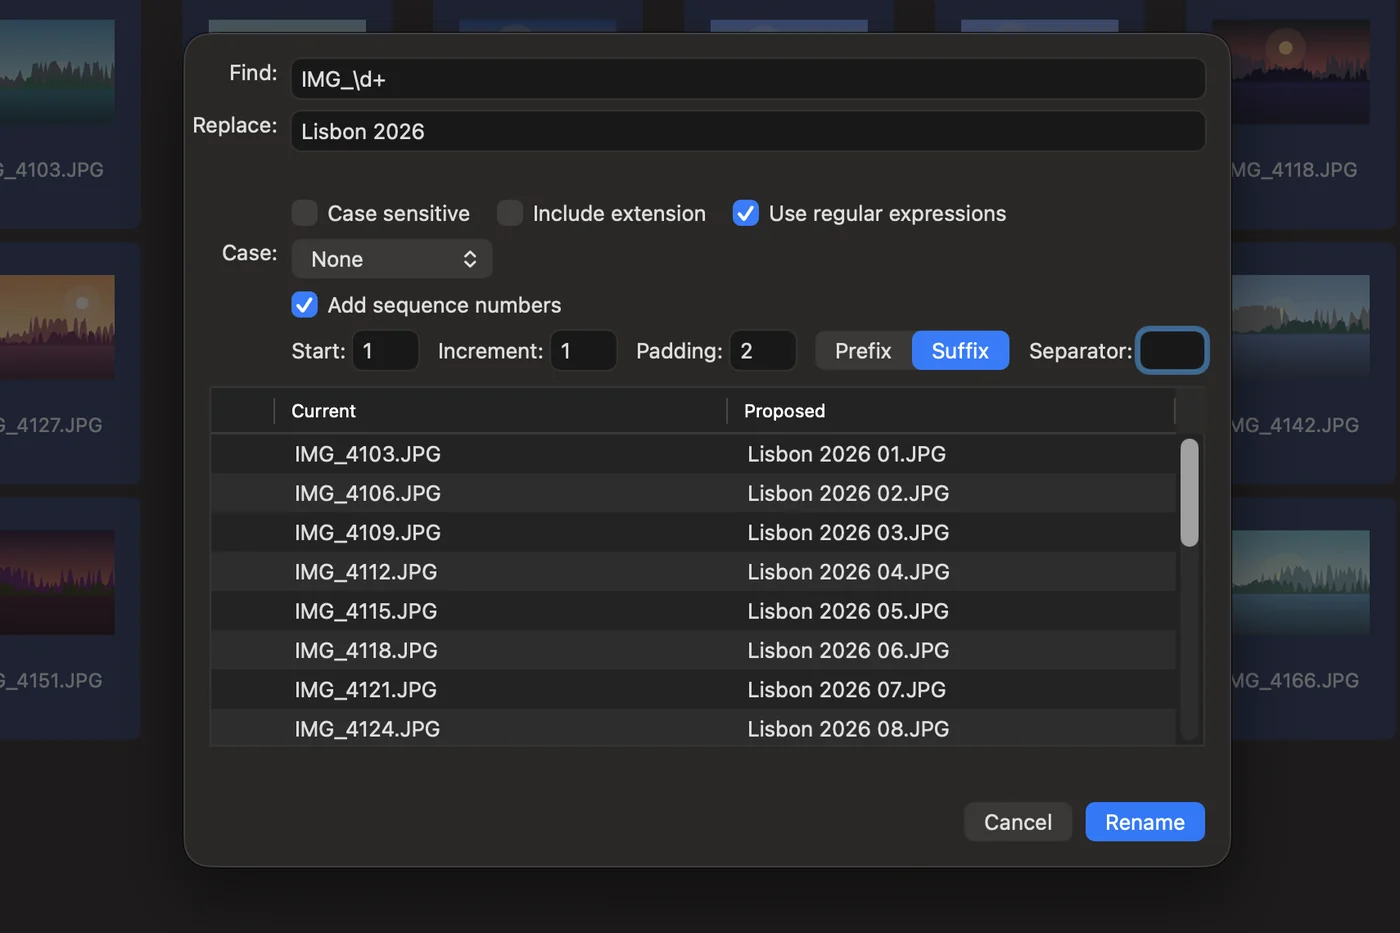Screen dimensions: 1400x933
Task: Click proposed name Lisbon 2026 08.JPG
Action: (848, 729)
